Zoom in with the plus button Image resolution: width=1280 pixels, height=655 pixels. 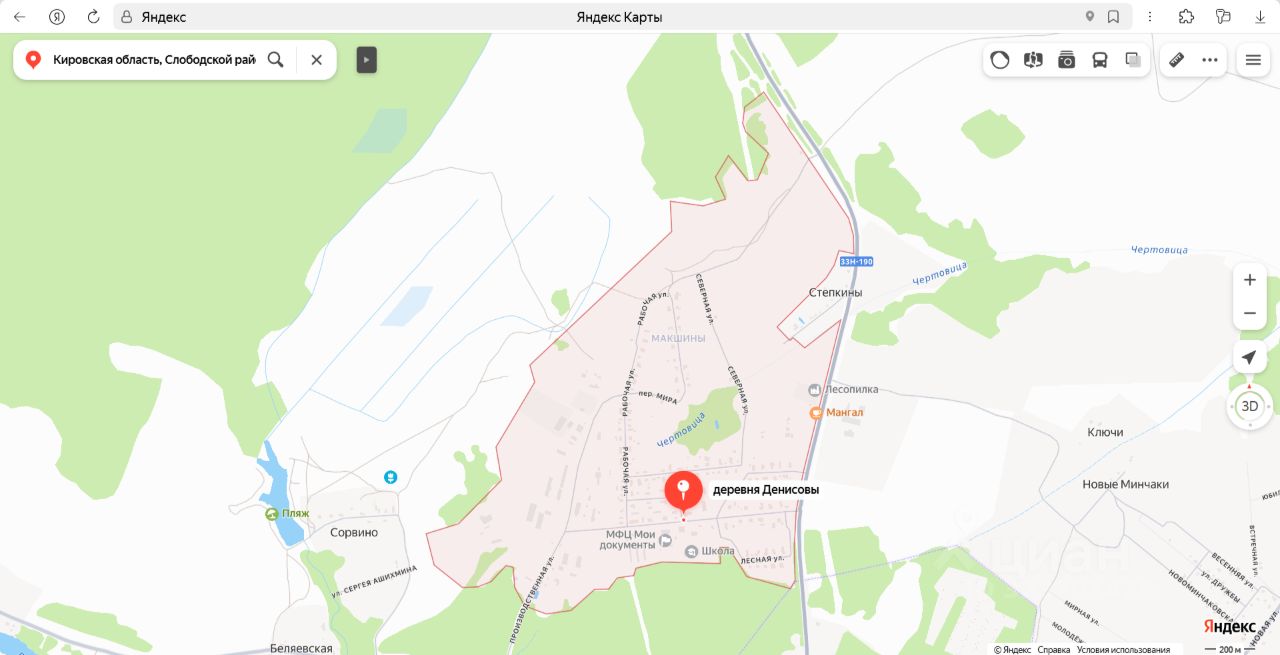pyautogui.click(x=1250, y=280)
